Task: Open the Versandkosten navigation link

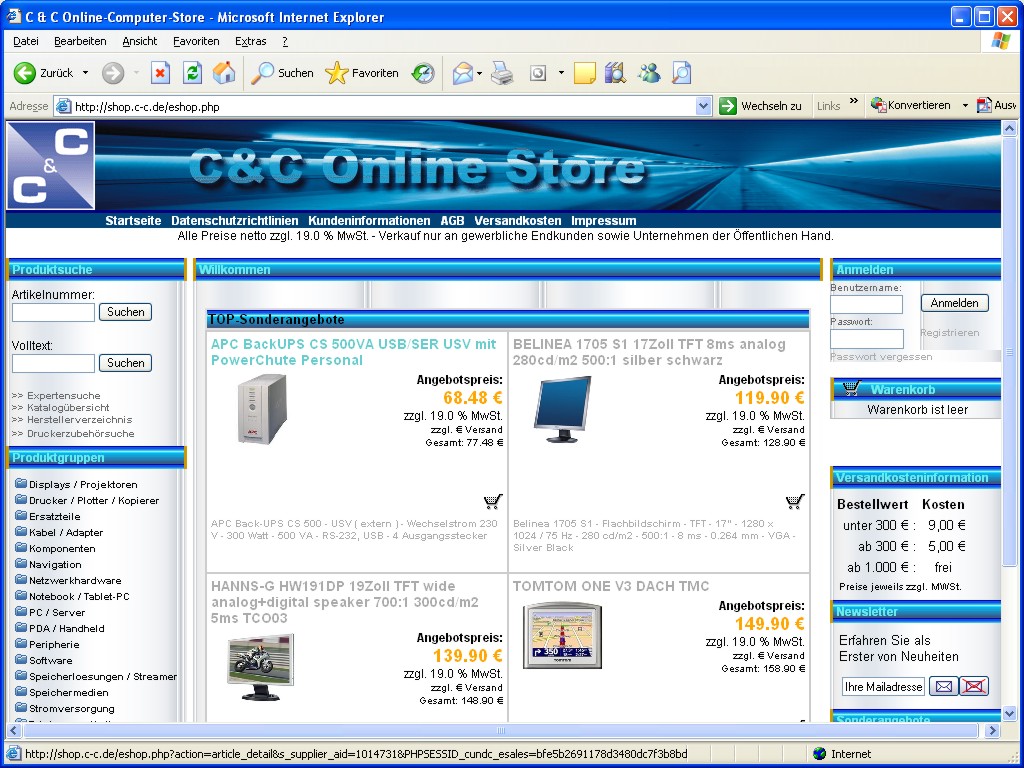Action: 518,221
